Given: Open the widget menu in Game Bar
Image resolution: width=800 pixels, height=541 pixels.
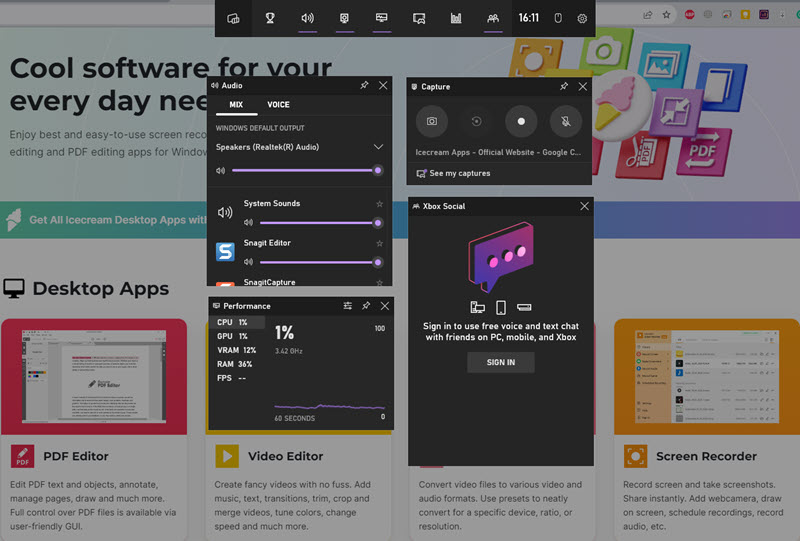Looking at the screenshot, I should click(233, 18).
